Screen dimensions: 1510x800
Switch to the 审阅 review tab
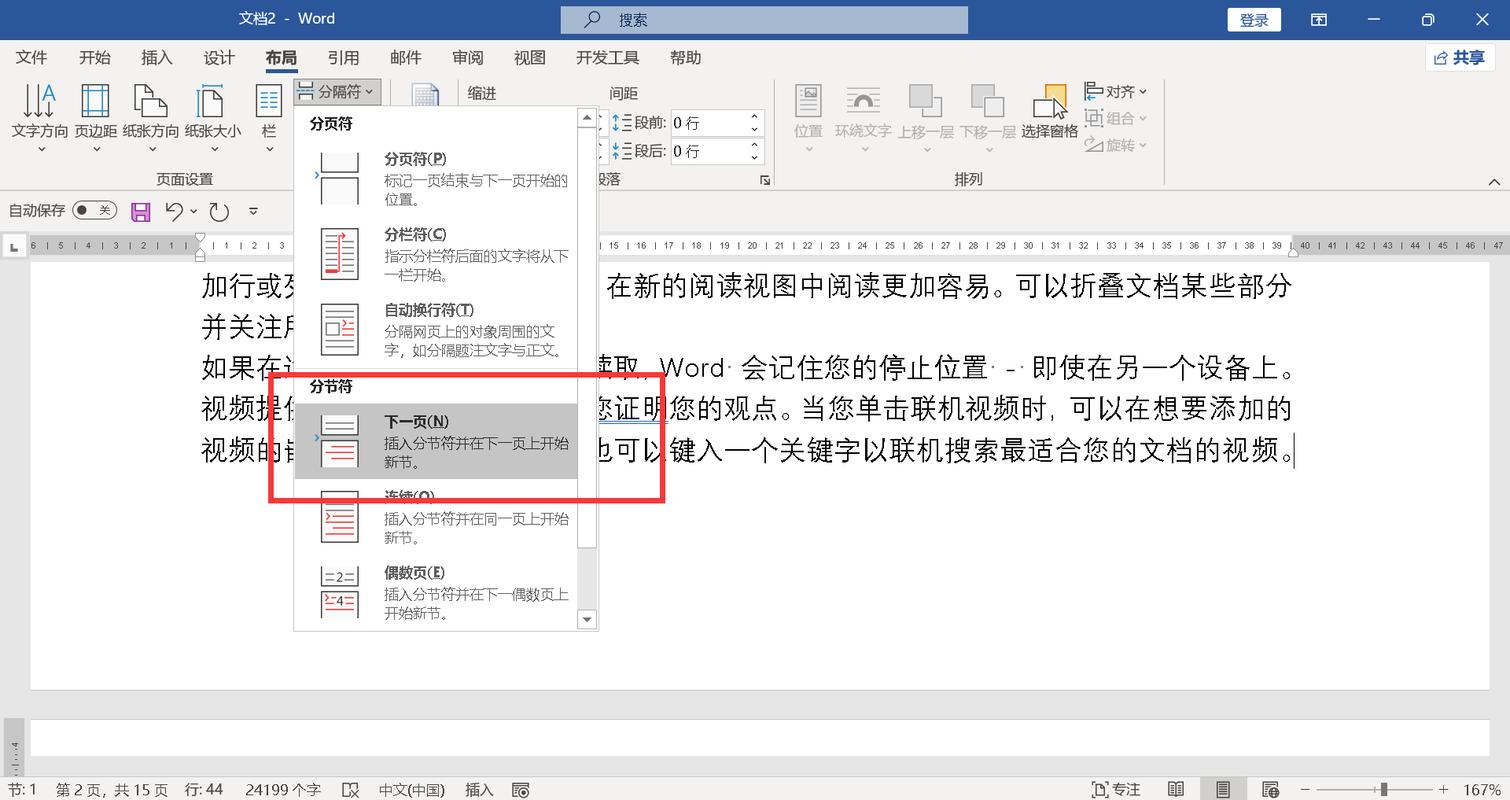[467, 58]
